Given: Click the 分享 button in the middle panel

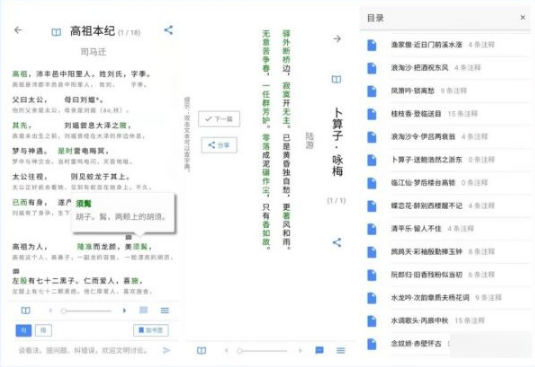Looking at the screenshot, I should point(219,145).
